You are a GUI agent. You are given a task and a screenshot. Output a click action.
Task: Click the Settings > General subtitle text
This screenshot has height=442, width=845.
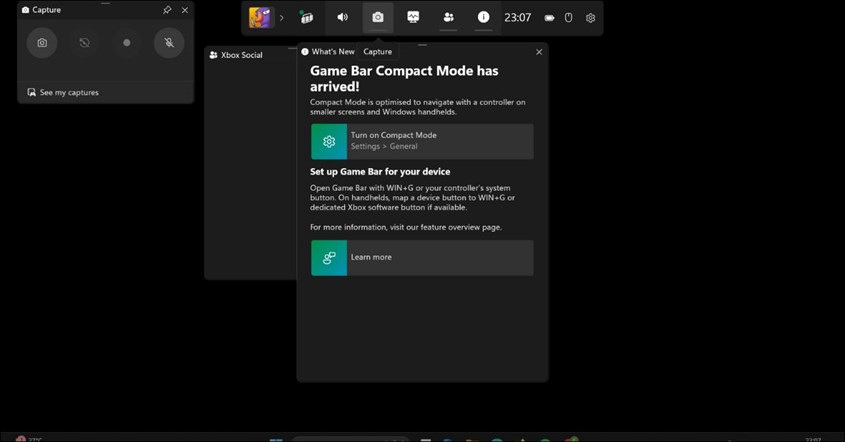(x=384, y=146)
